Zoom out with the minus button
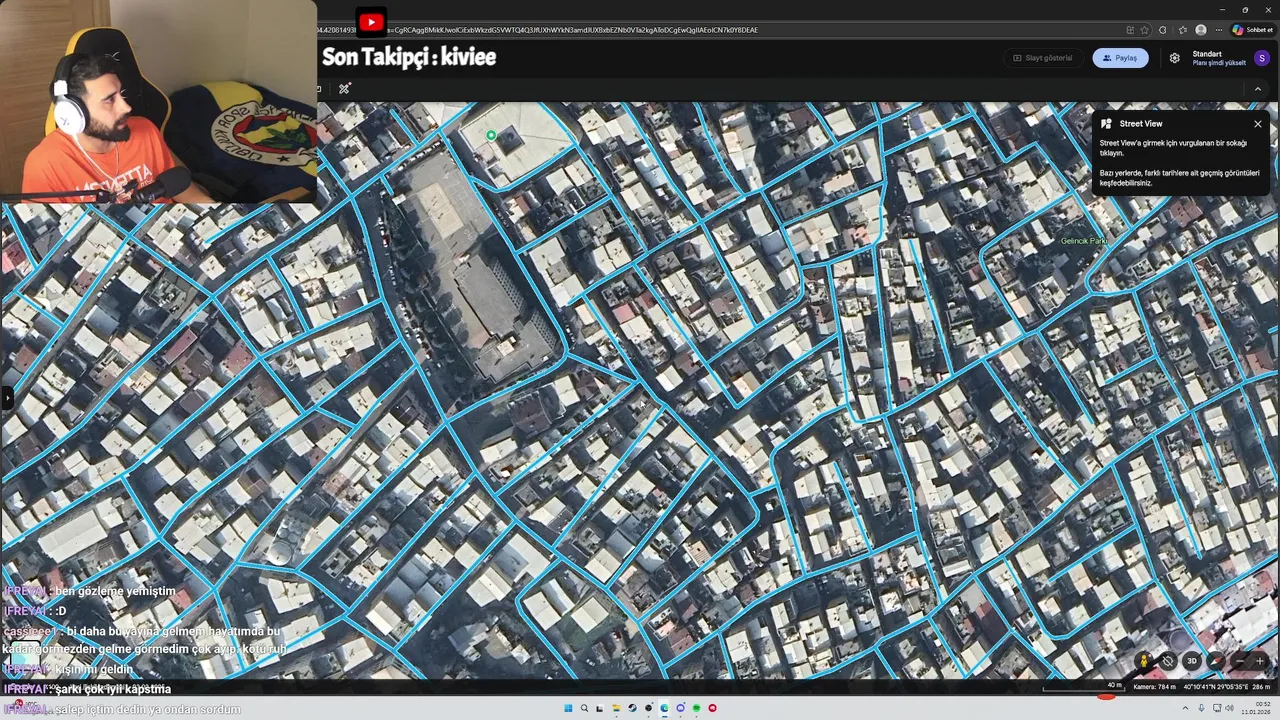This screenshot has height=720, width=1280. (1240, 661)
